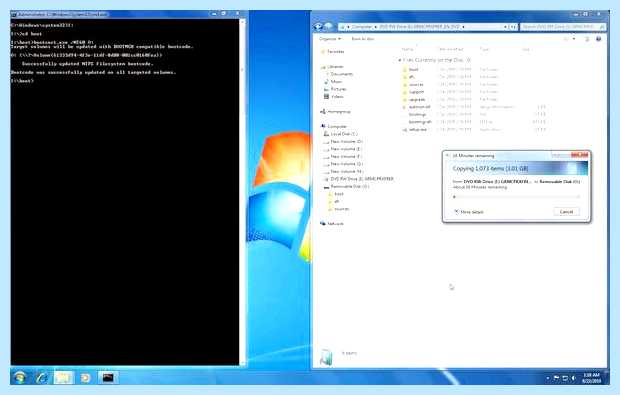Click the refresh button beside address bar
Screen dimensions: 620x395
tap(513, 27)
